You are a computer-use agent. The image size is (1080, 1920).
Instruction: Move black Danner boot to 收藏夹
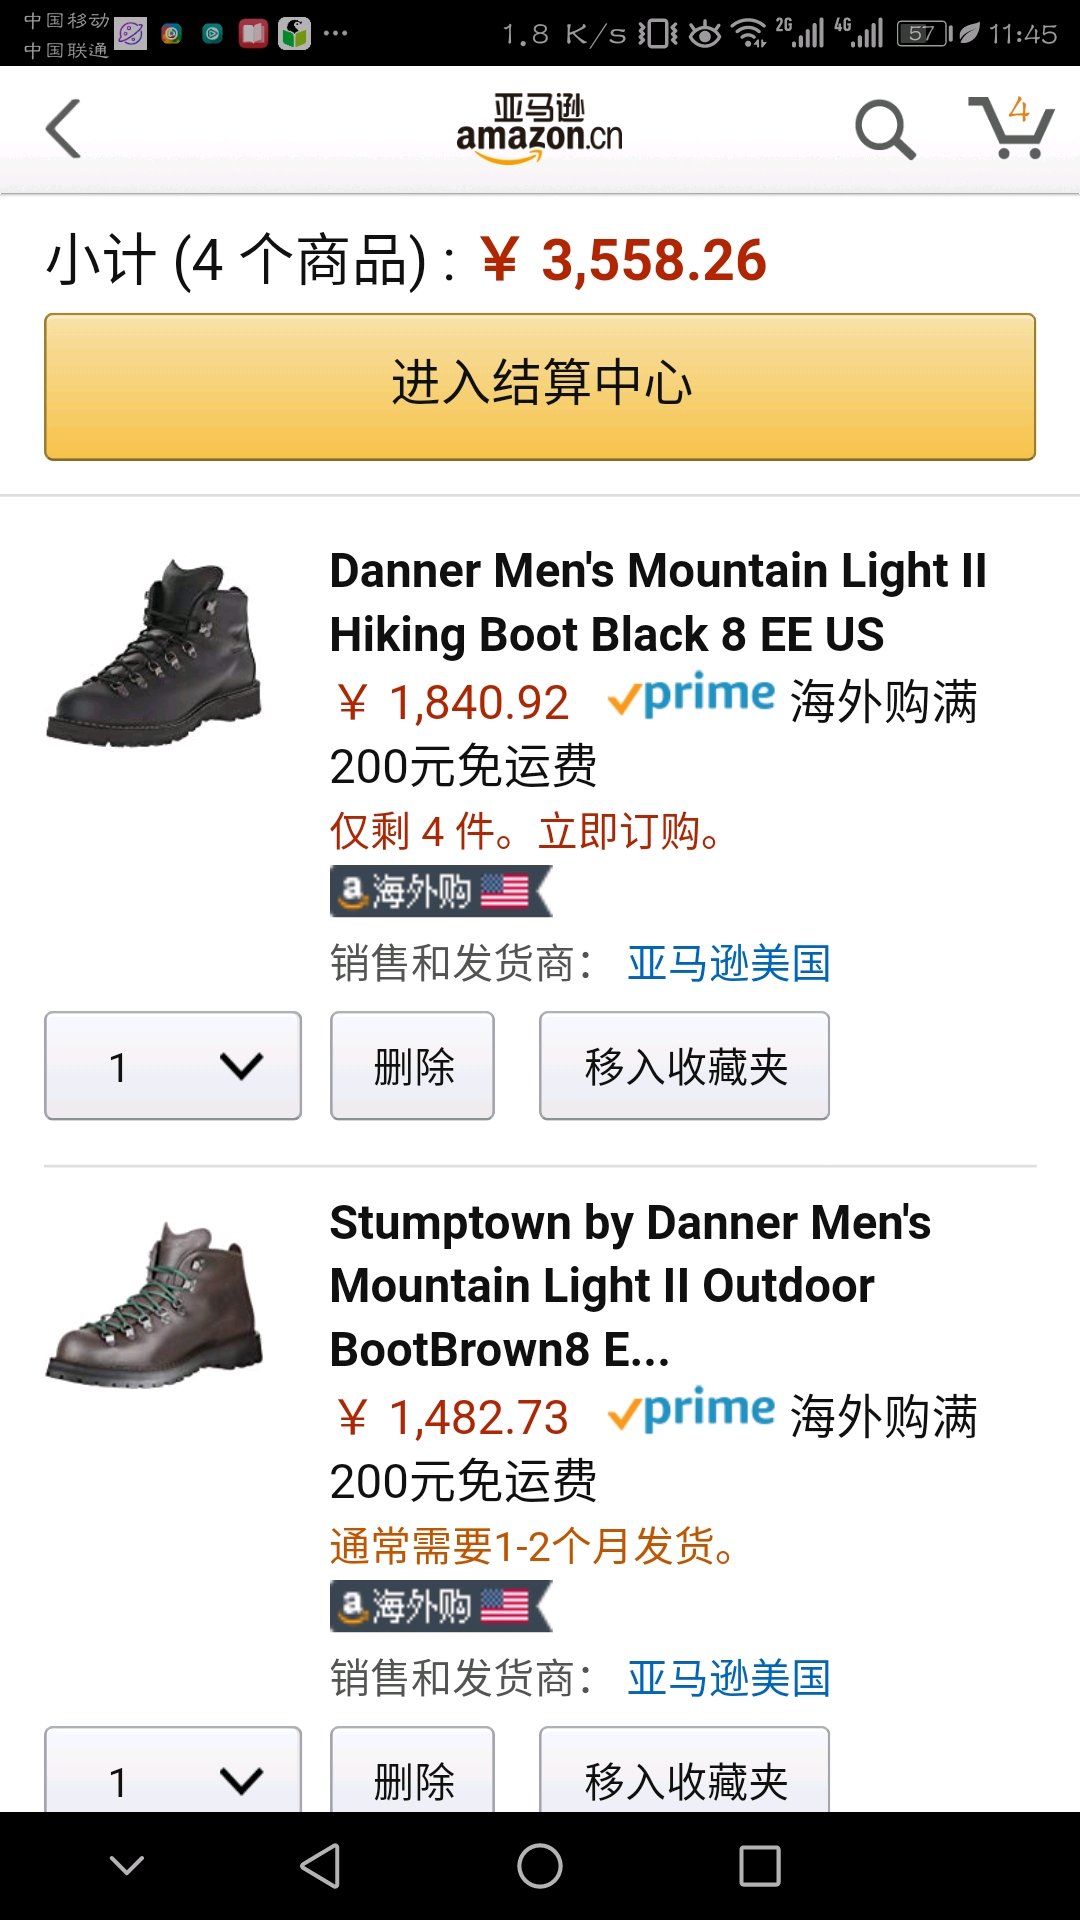pos(685,1066)
